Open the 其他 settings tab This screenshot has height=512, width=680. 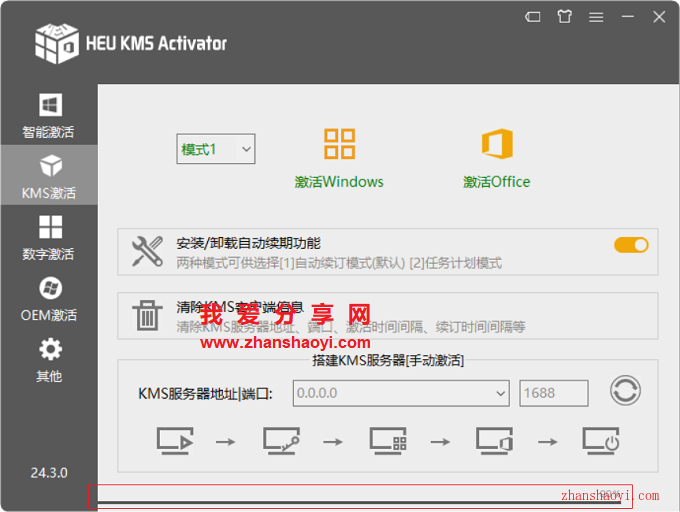(49, 360)
